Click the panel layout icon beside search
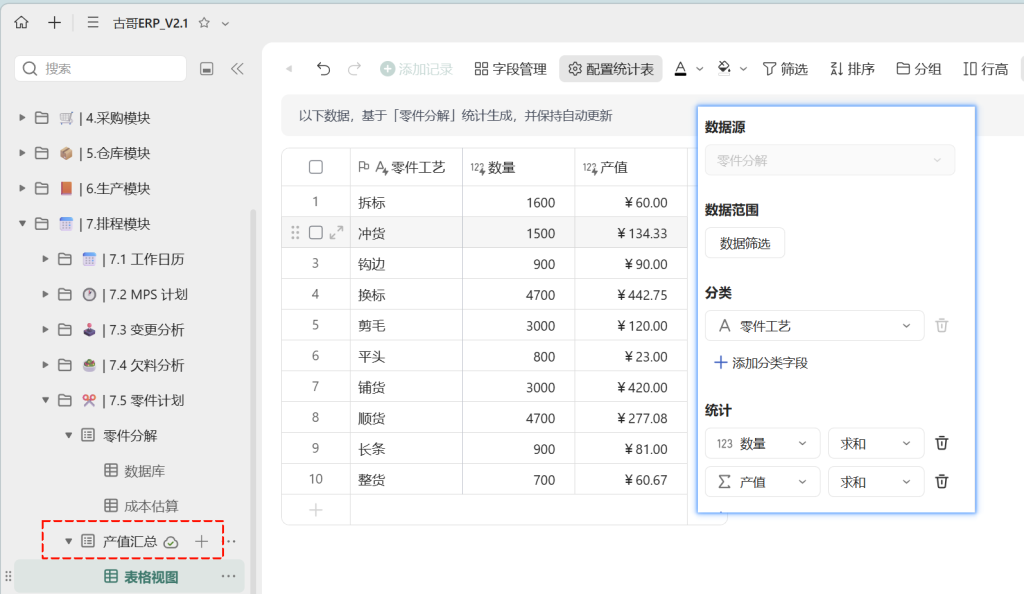This screenshot has width=1024, height=594. [206, 69]
